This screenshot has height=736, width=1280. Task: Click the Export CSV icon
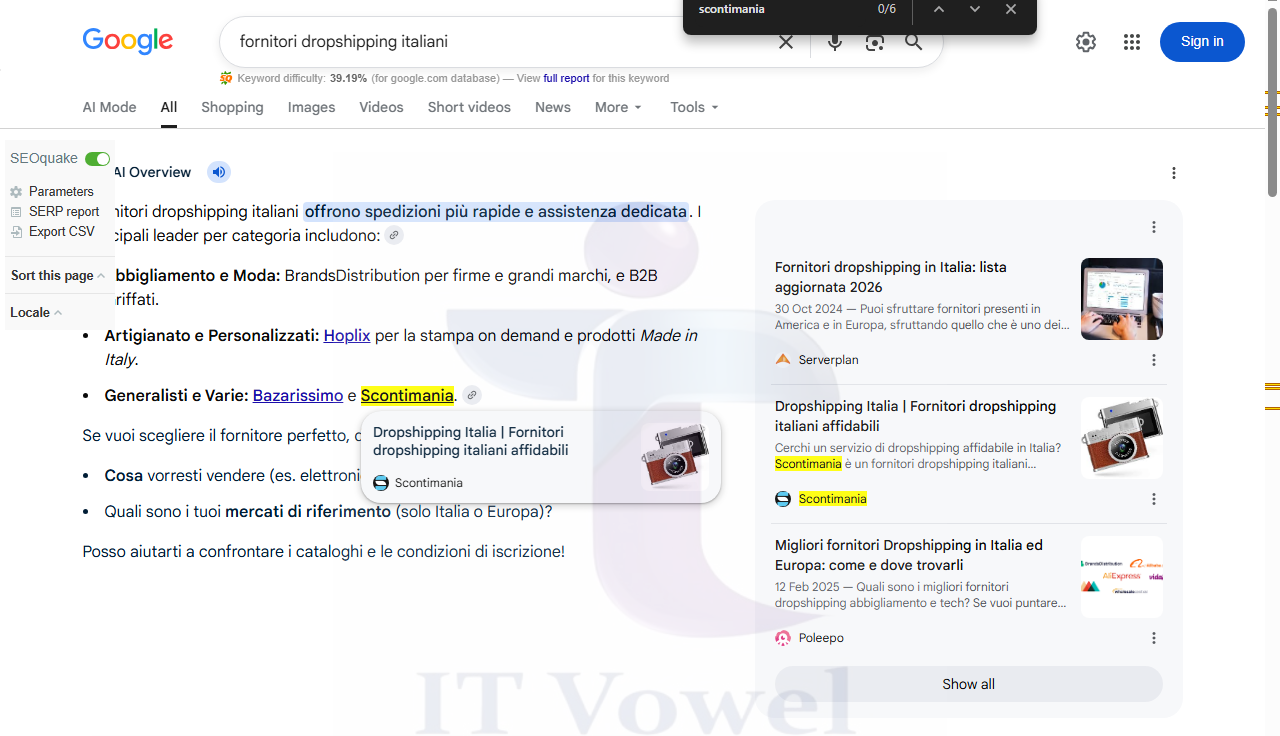coord(16,232)
